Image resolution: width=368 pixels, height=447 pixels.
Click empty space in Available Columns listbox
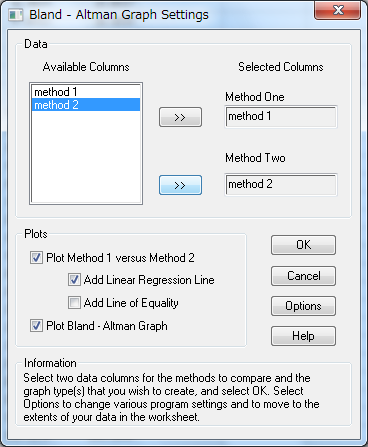(86, 157)
